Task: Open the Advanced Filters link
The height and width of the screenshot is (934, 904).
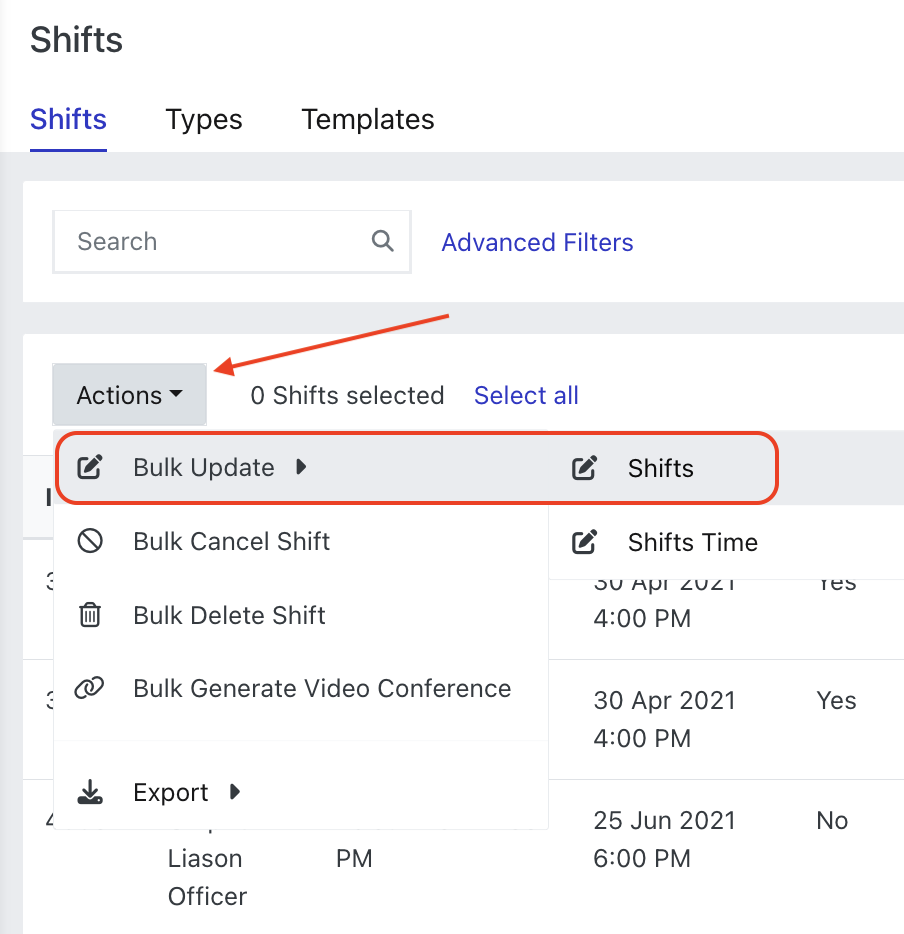Action: (x=537, y=243)
